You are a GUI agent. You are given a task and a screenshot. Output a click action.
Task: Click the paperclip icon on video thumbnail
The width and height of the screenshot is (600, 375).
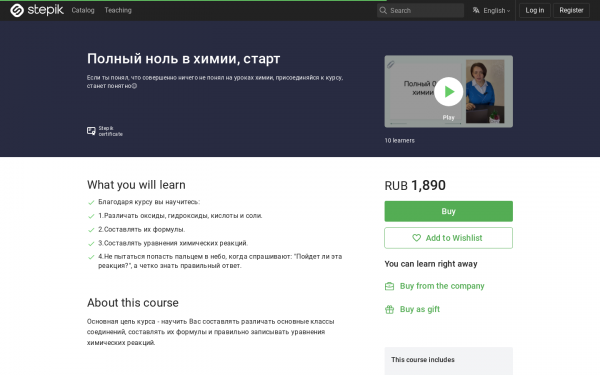pyautogui.click(x=391, y=64)
